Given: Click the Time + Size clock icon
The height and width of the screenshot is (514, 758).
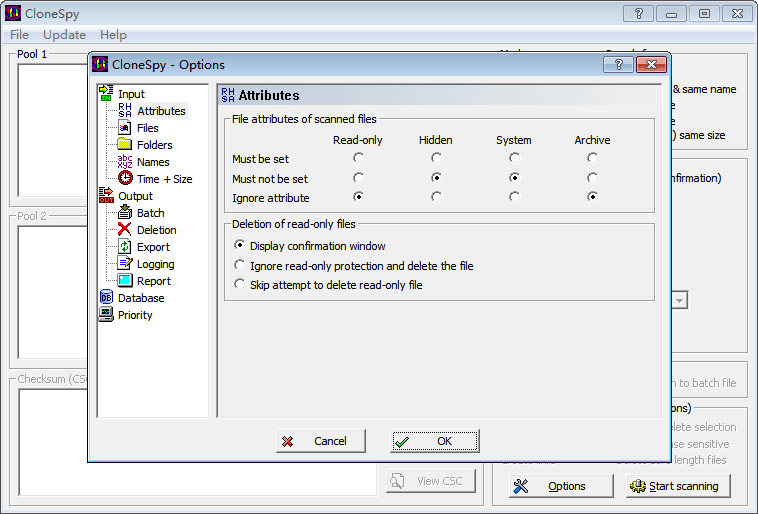Looking at the screenshot, I should tap(125, 179).
